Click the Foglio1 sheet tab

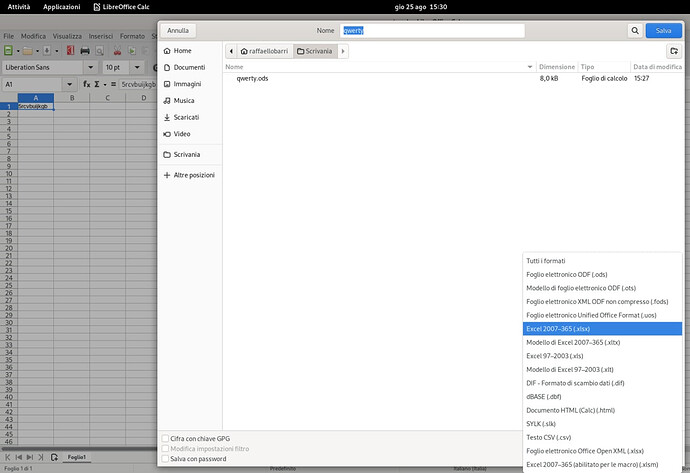tap(77, 457)
